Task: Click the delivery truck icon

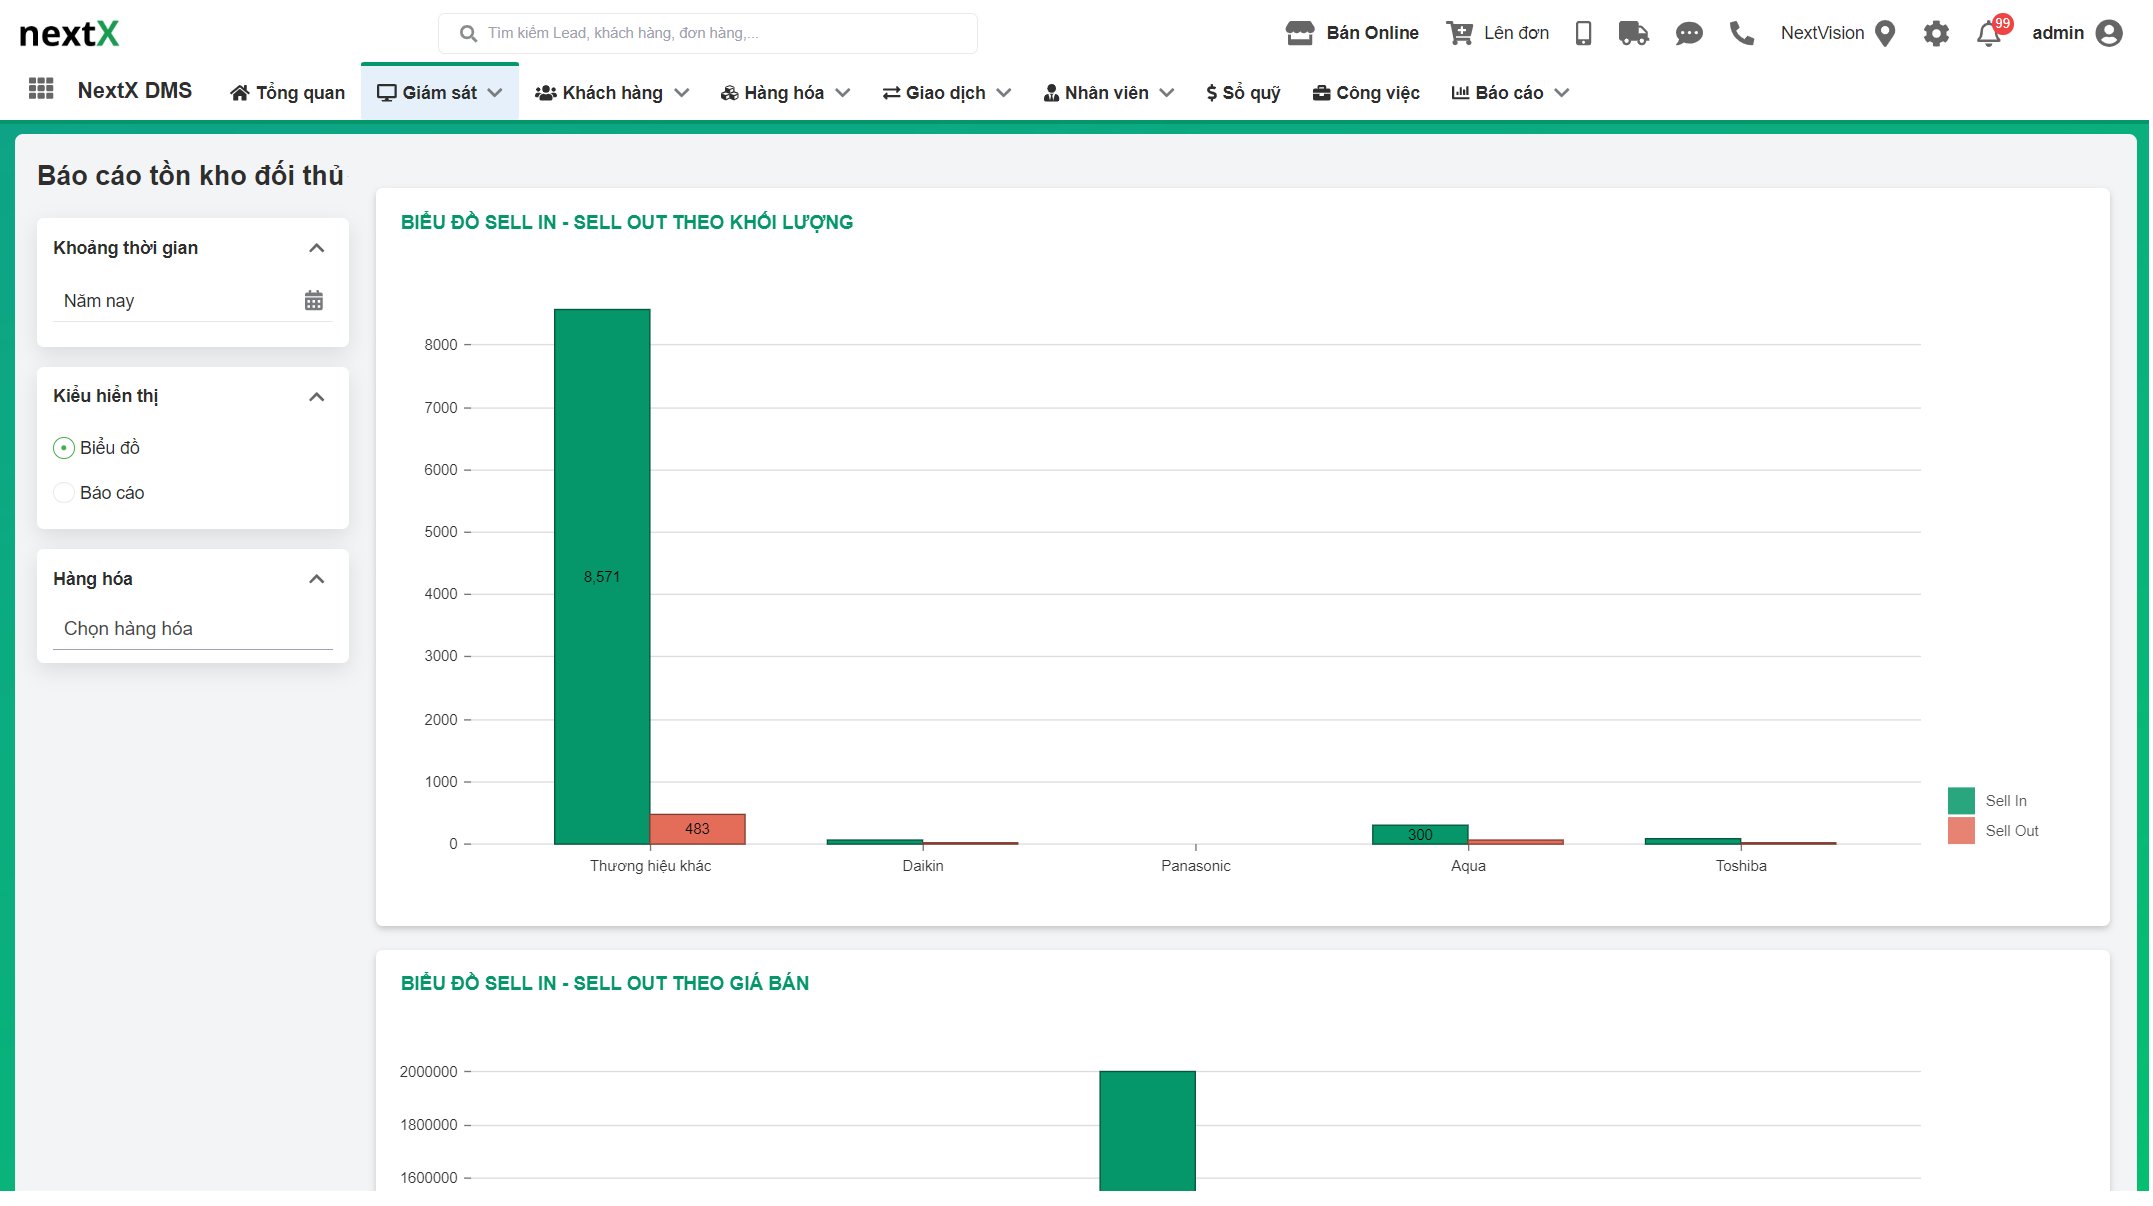Action: tap(1634, 32)
